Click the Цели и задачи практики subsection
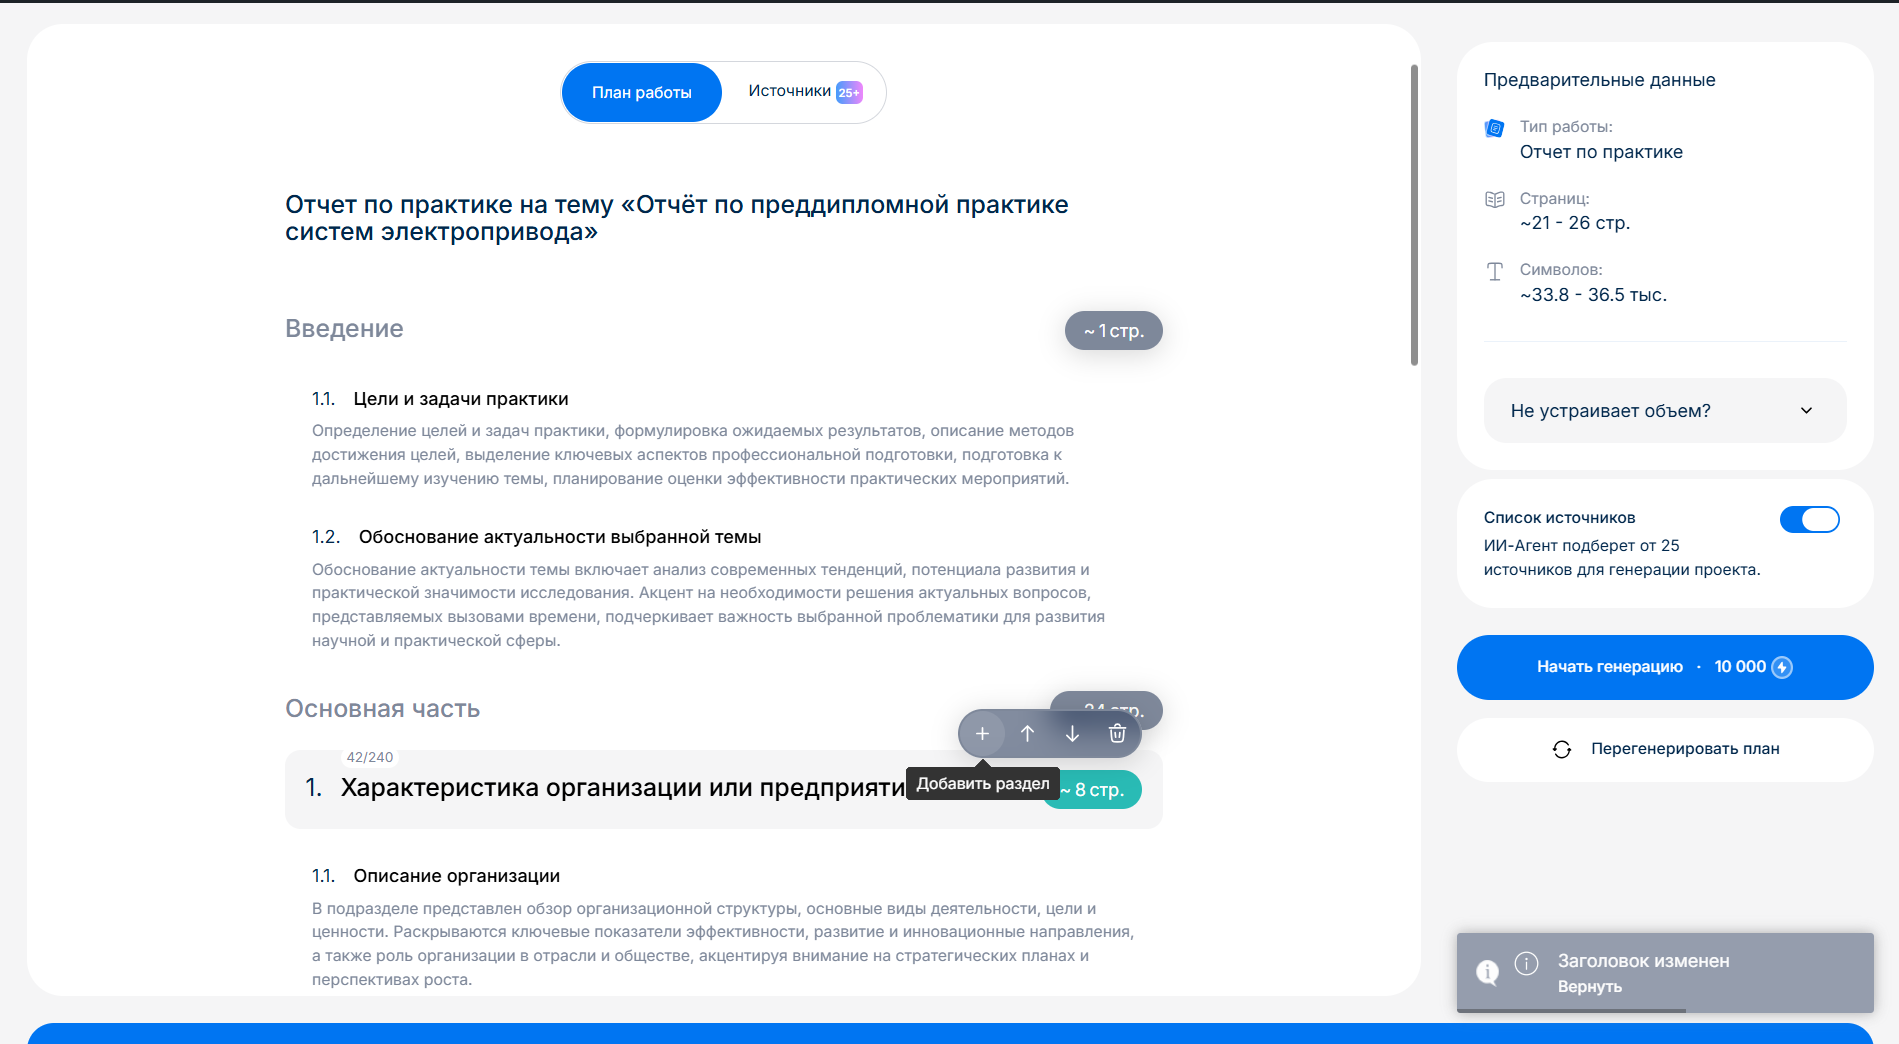This screenshot has width=1899, height=1044. [x=460, y=399]
